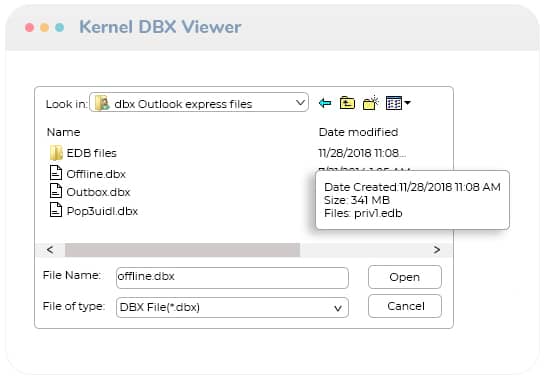Go back using the blue arrow icon
545x380 pixels.
point(325,103)
